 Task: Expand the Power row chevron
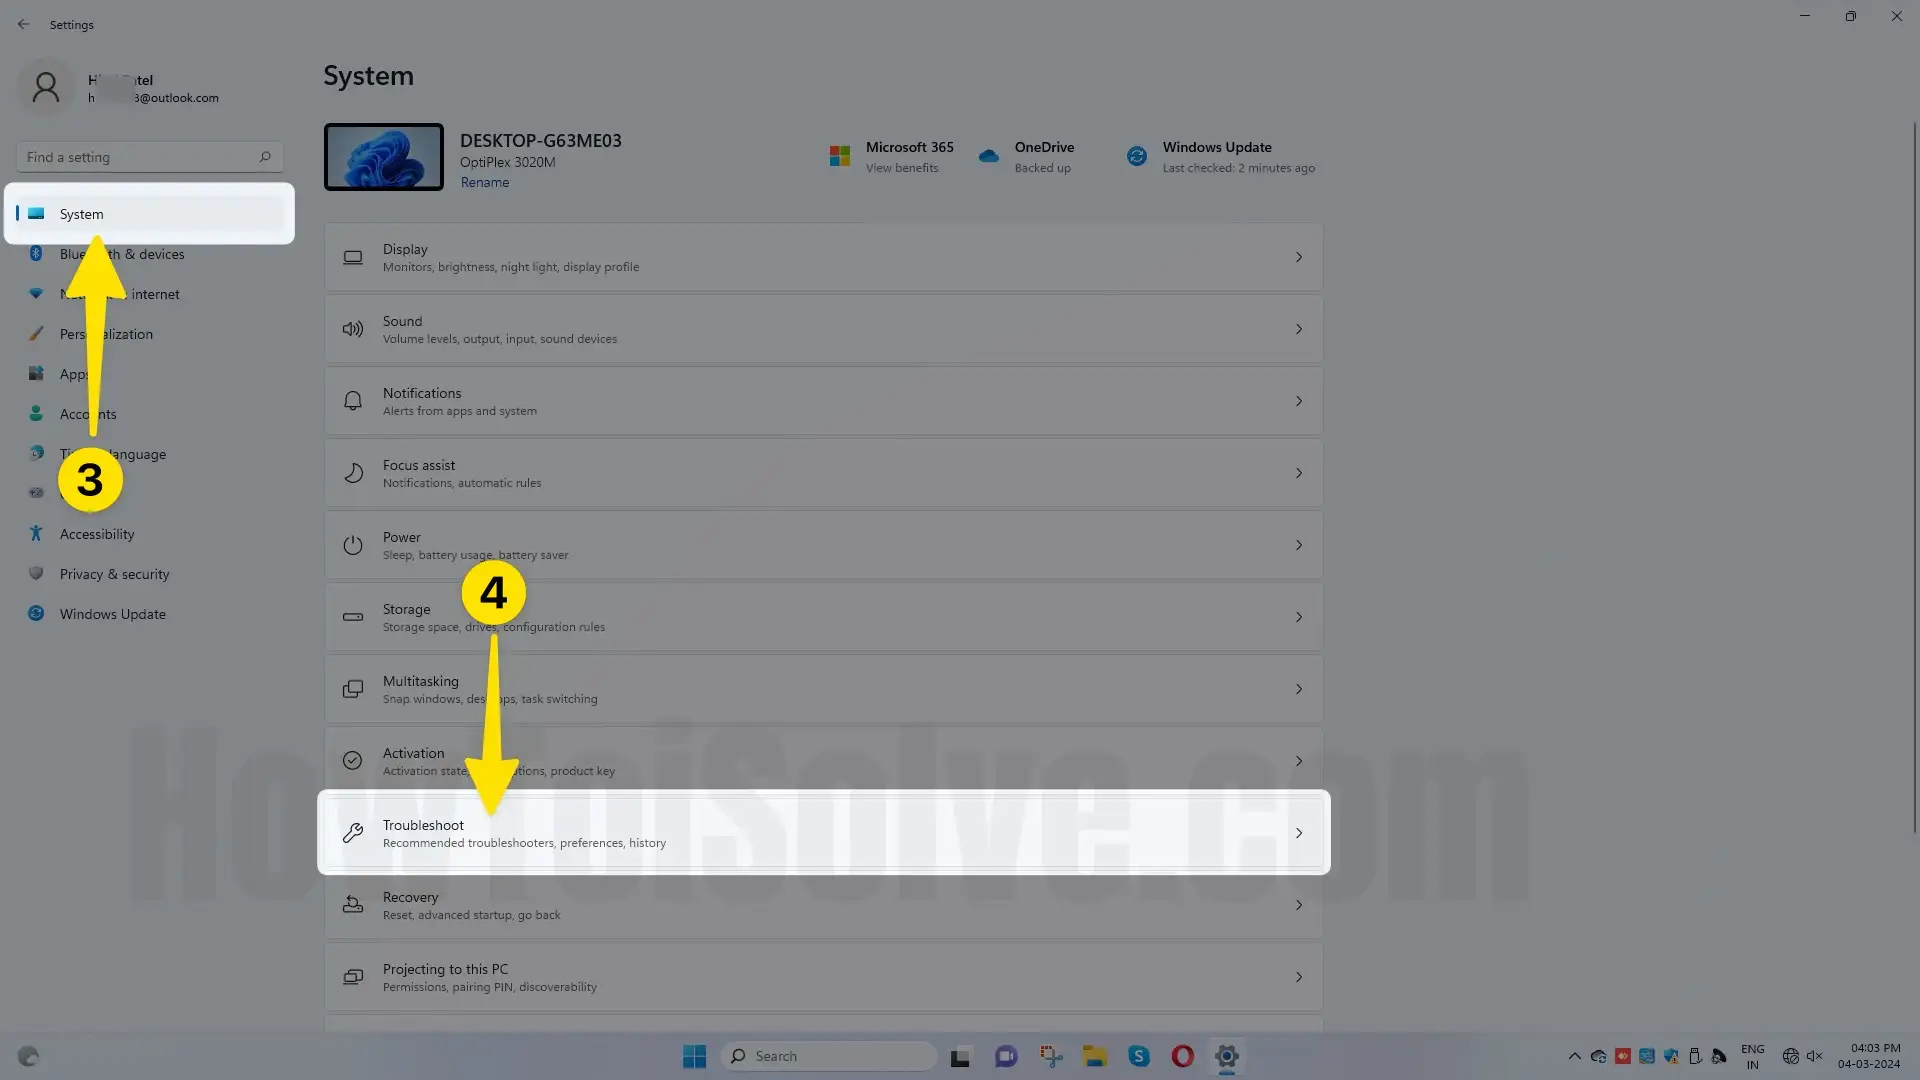click(x=1299, y=545)
